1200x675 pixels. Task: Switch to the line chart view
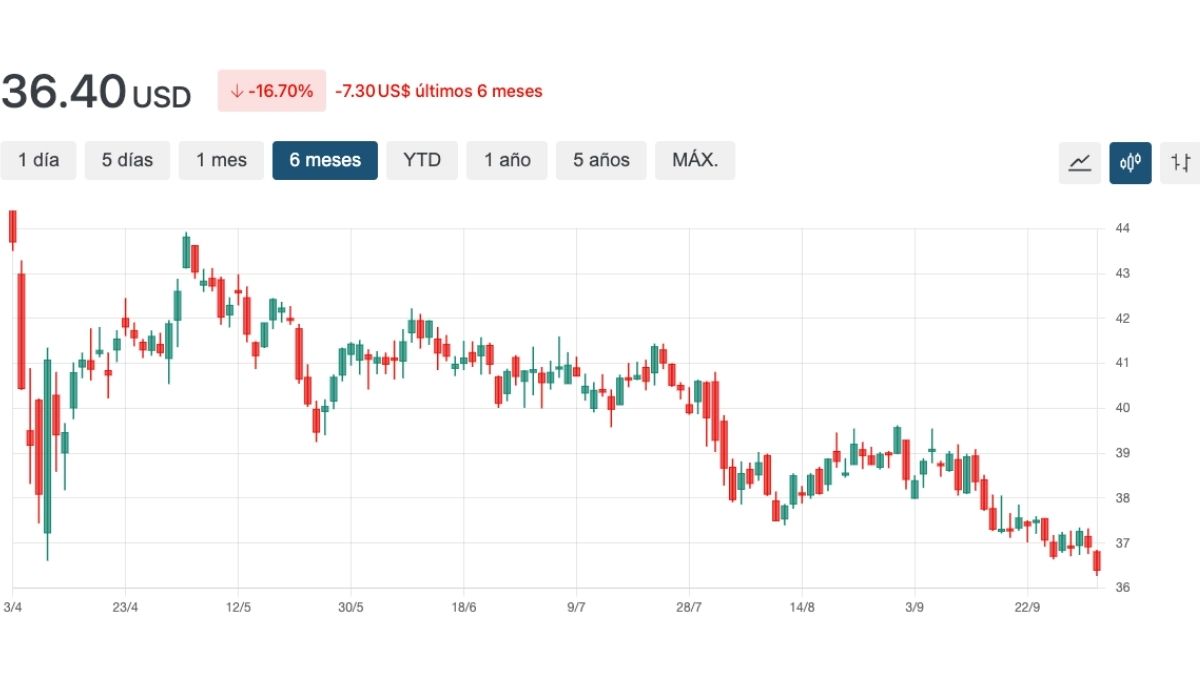(x=1080, y=162)
